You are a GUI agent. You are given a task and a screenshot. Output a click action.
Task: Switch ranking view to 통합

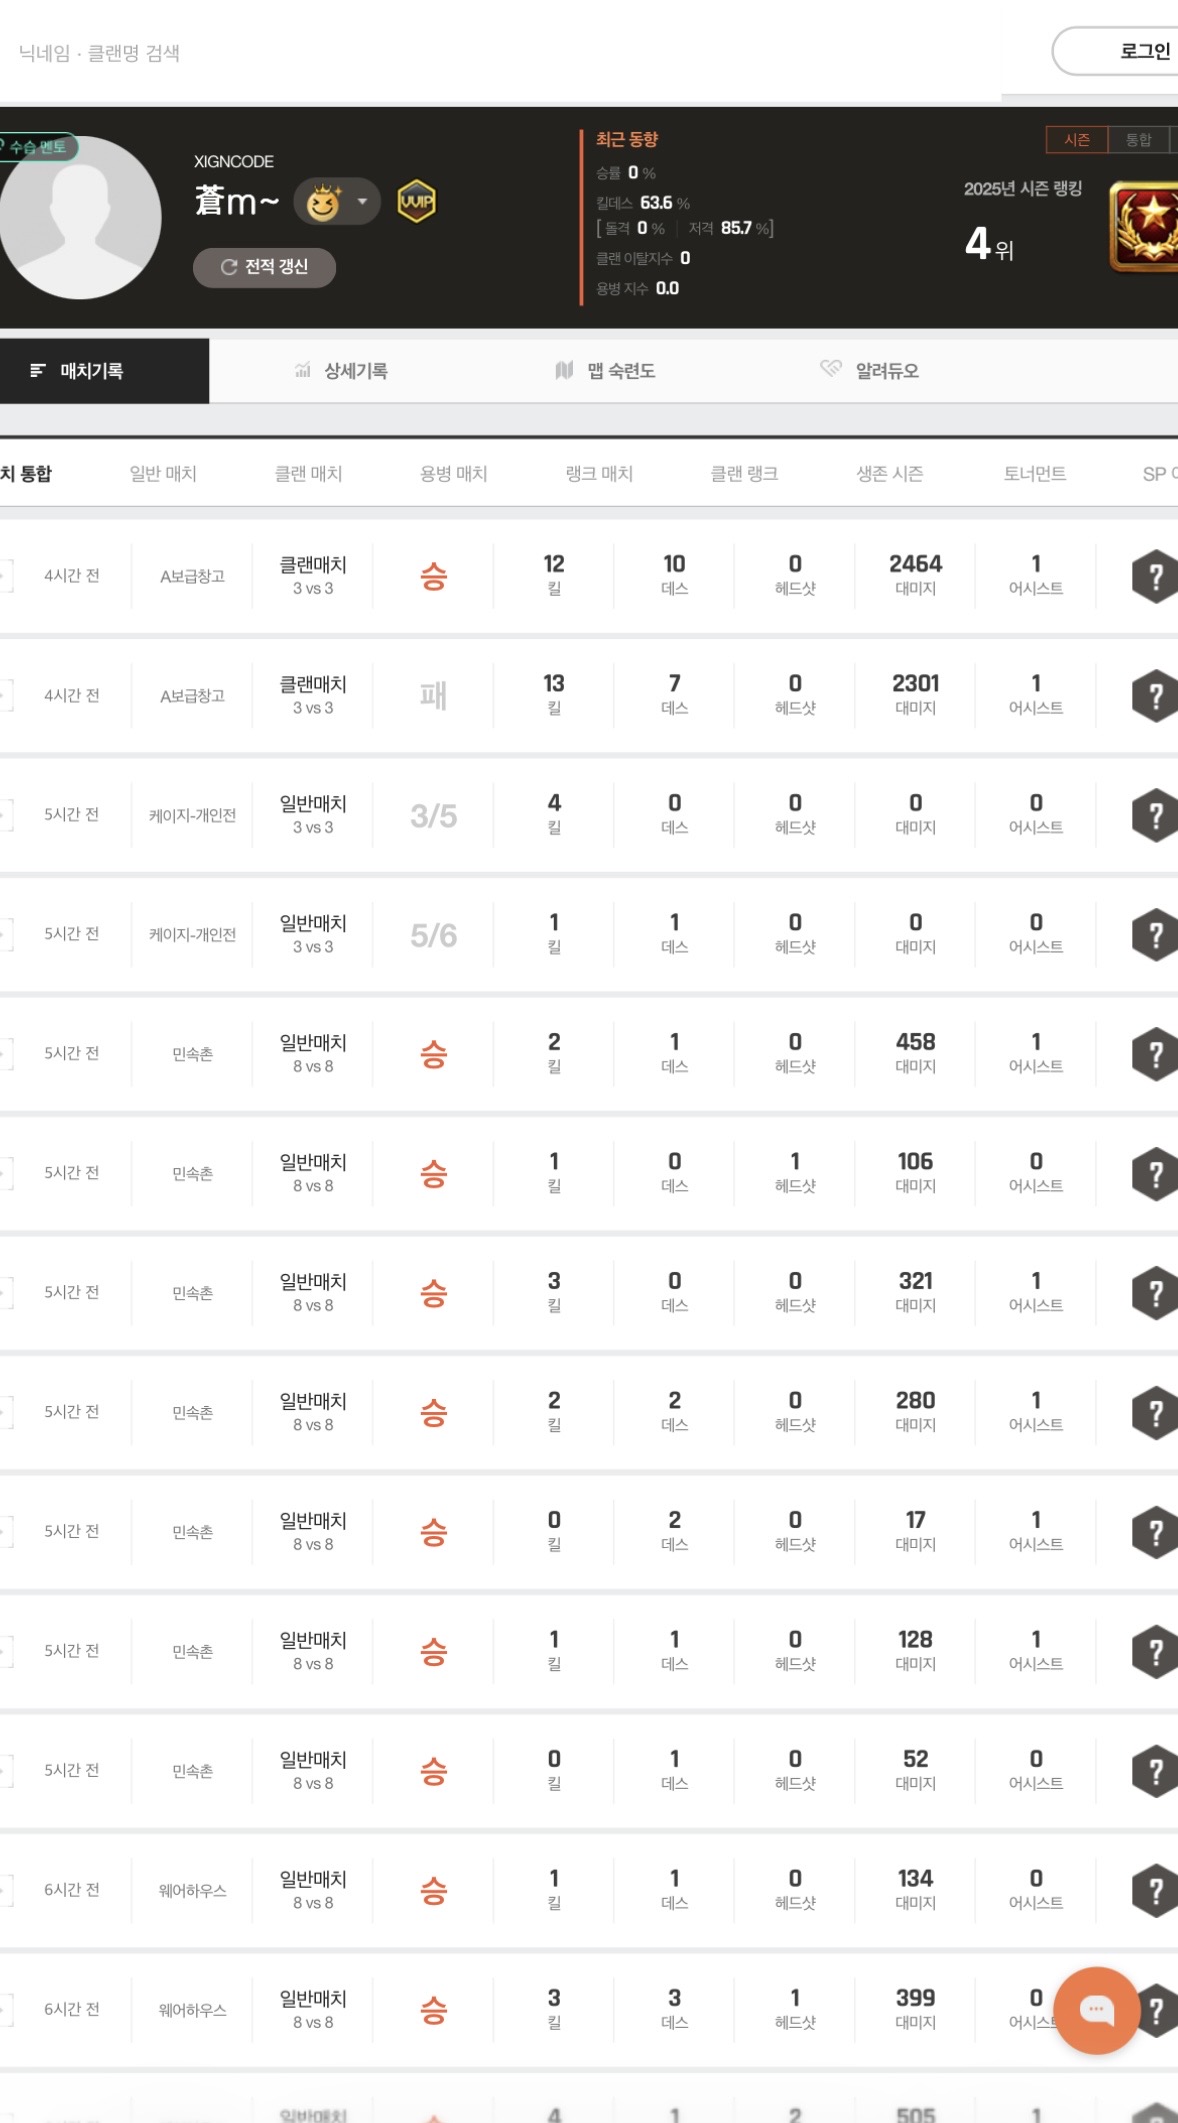(x=1138, y=140)
